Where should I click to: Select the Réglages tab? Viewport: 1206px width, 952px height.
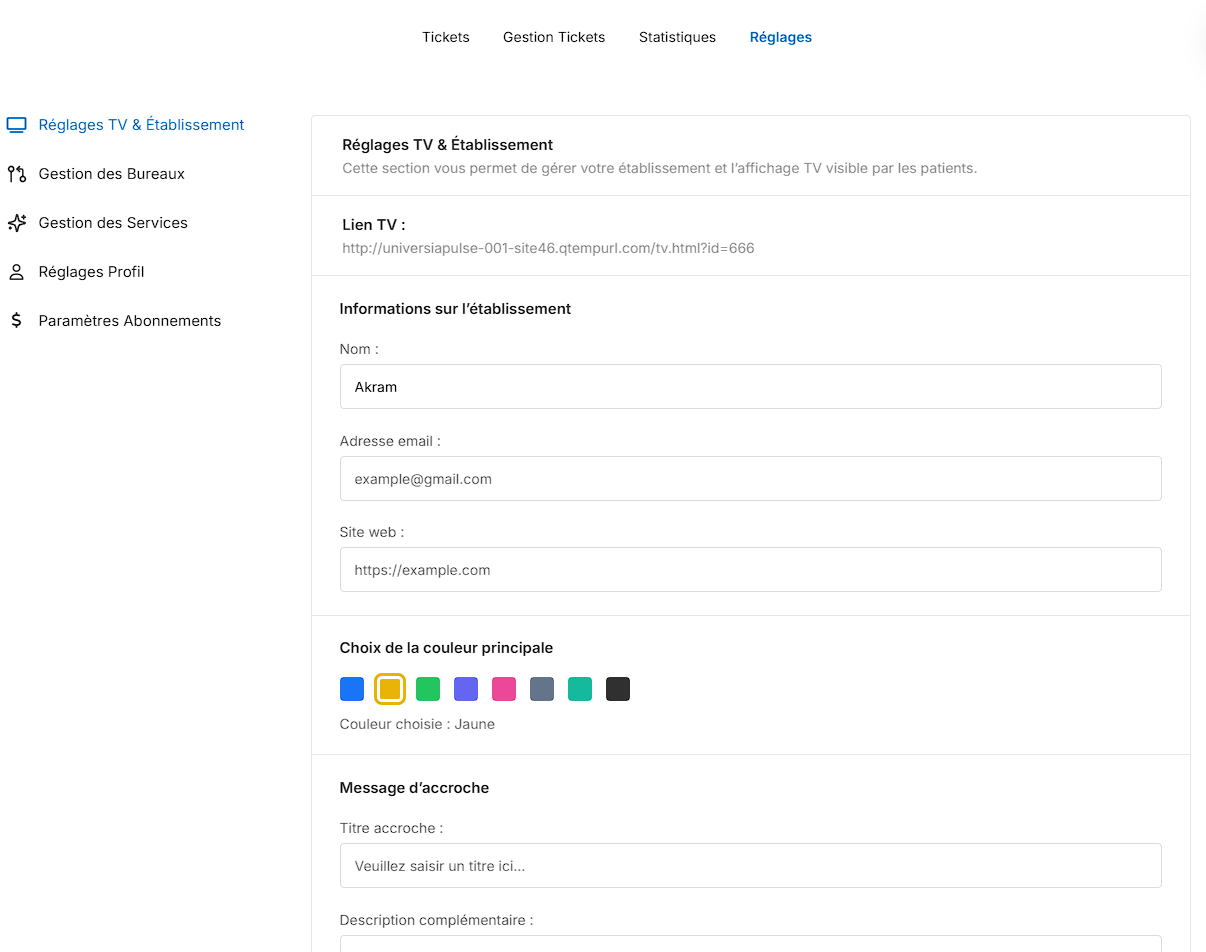780,37
